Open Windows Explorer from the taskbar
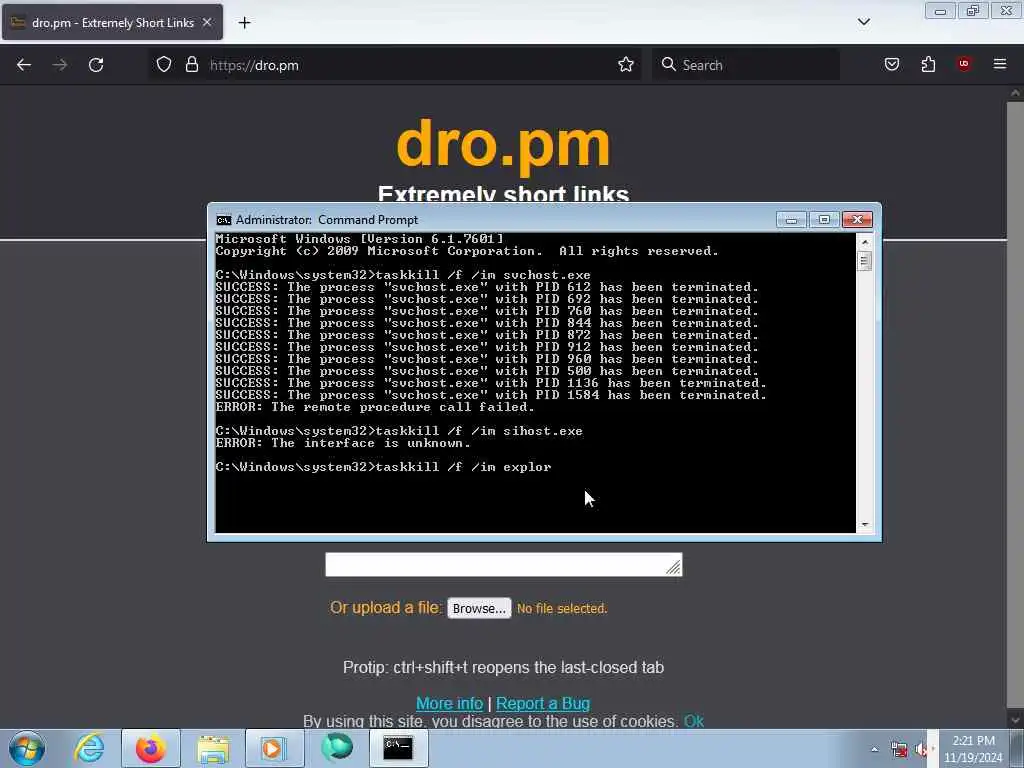The height and width of the screenshot is (768, 1024). point(213,748)
